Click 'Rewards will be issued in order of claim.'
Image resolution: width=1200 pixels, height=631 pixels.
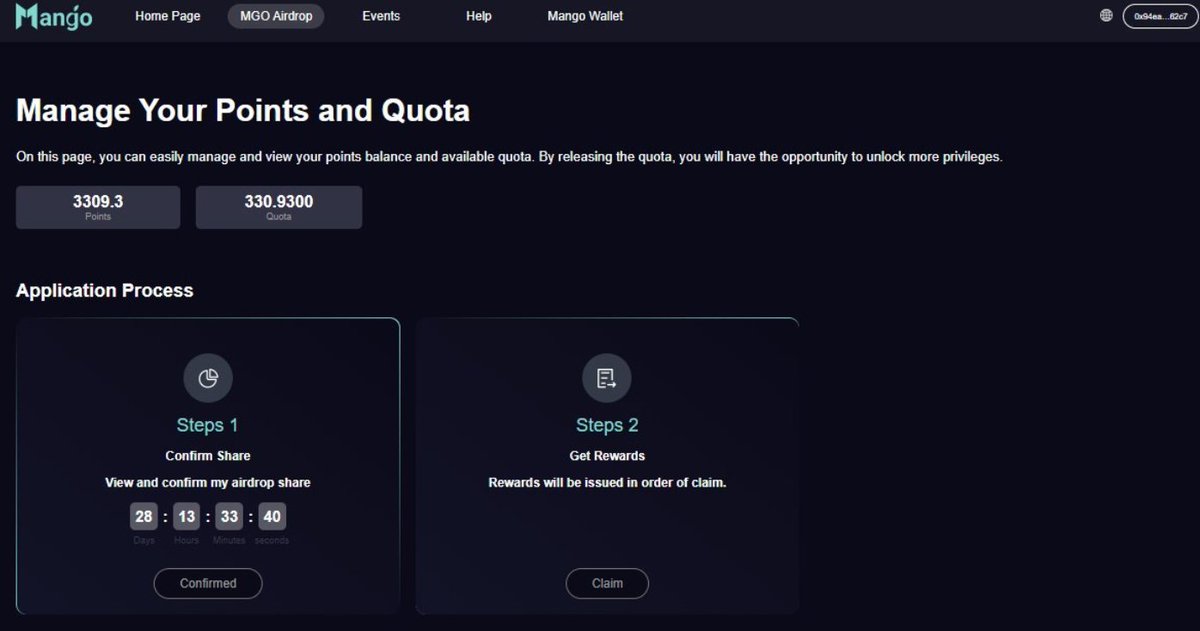tap(607, 483)
